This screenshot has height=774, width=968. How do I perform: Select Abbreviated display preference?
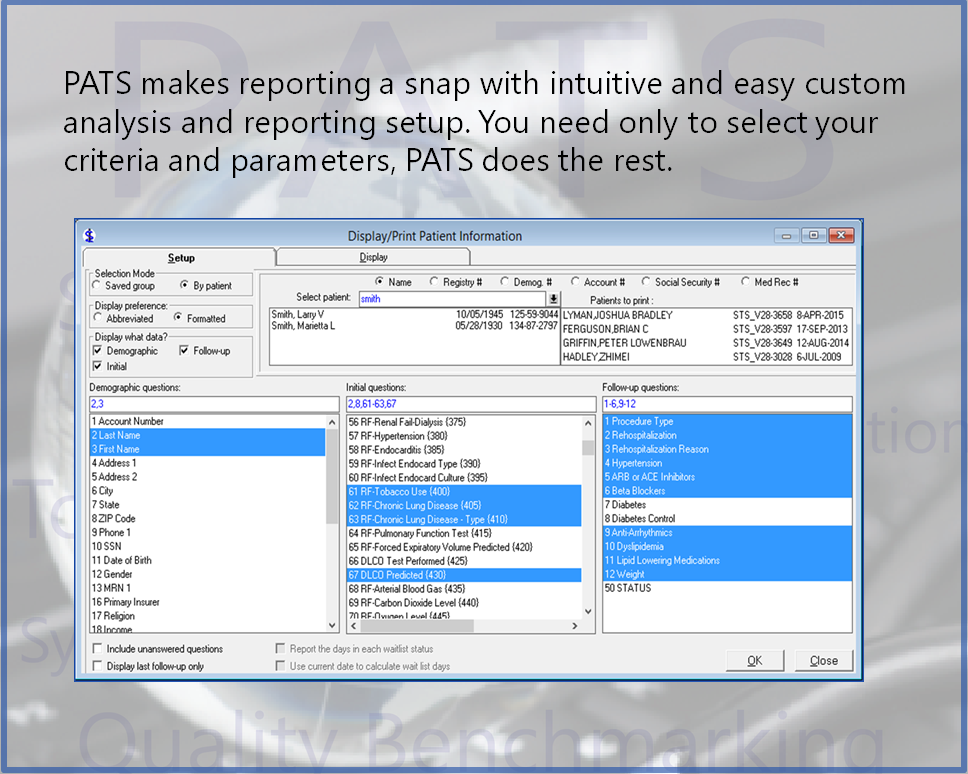[123, 318]
